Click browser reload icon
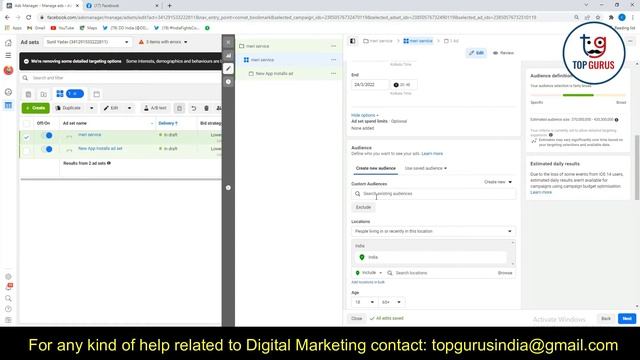 [29, 18]
